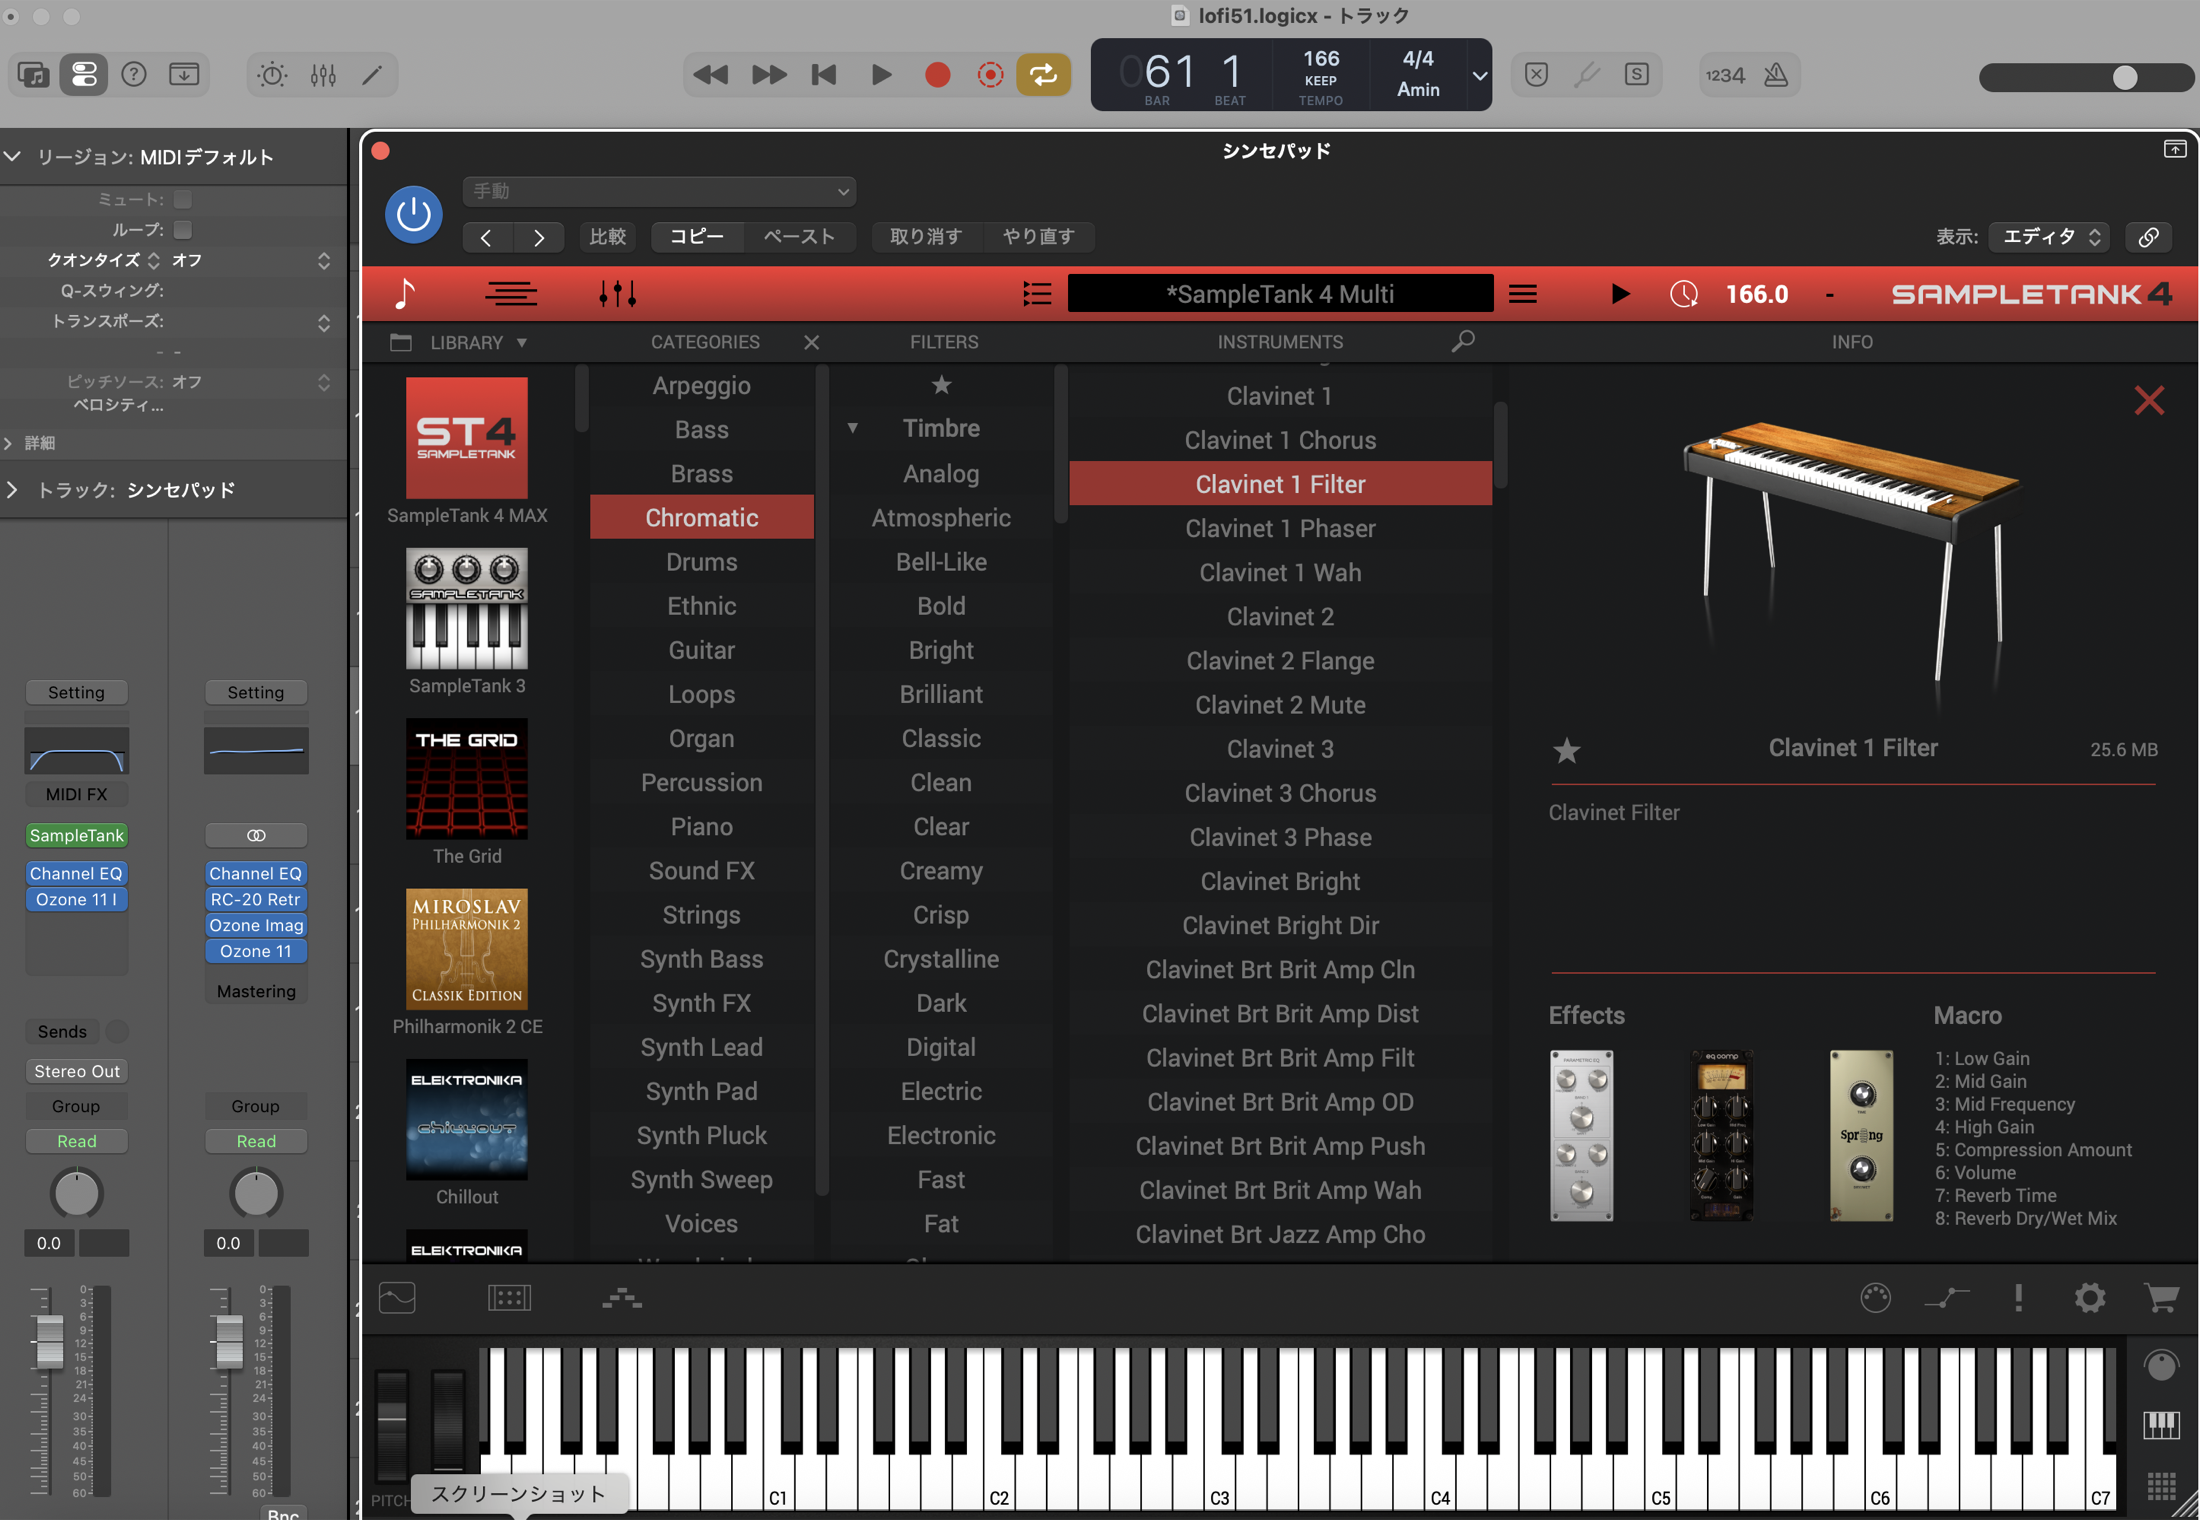2200x1520 pixels.
Task: Open the Editors pencil icon
Action: pos(372,74)
